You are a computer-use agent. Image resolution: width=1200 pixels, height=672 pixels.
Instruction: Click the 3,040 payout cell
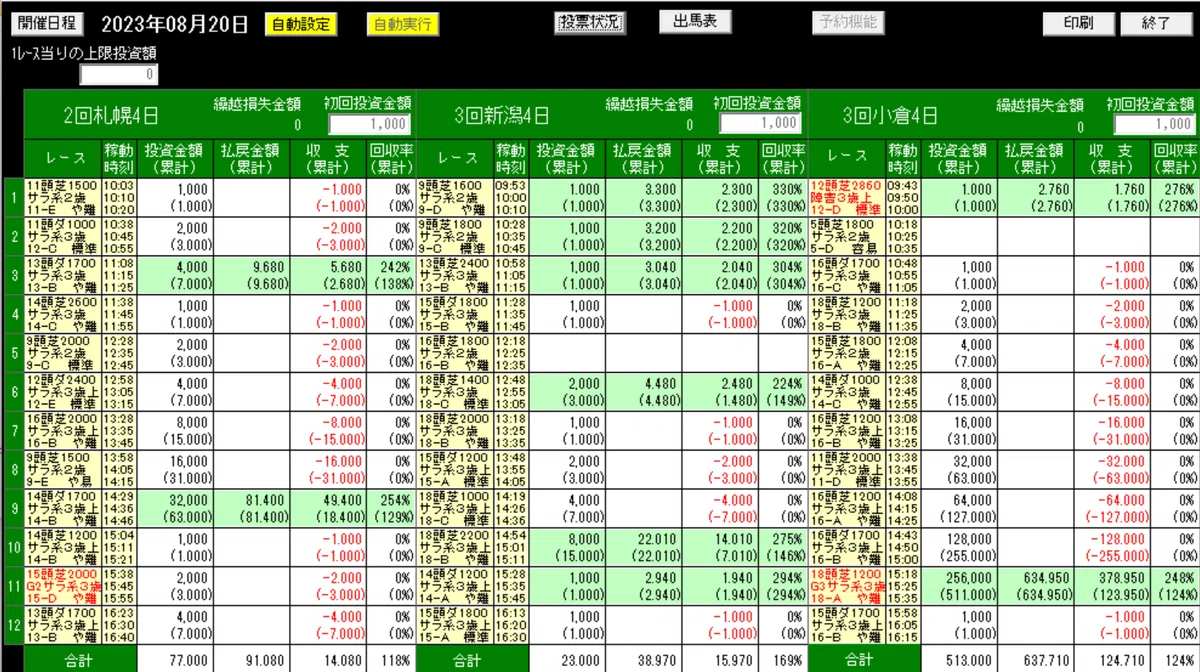coord(644,275)
